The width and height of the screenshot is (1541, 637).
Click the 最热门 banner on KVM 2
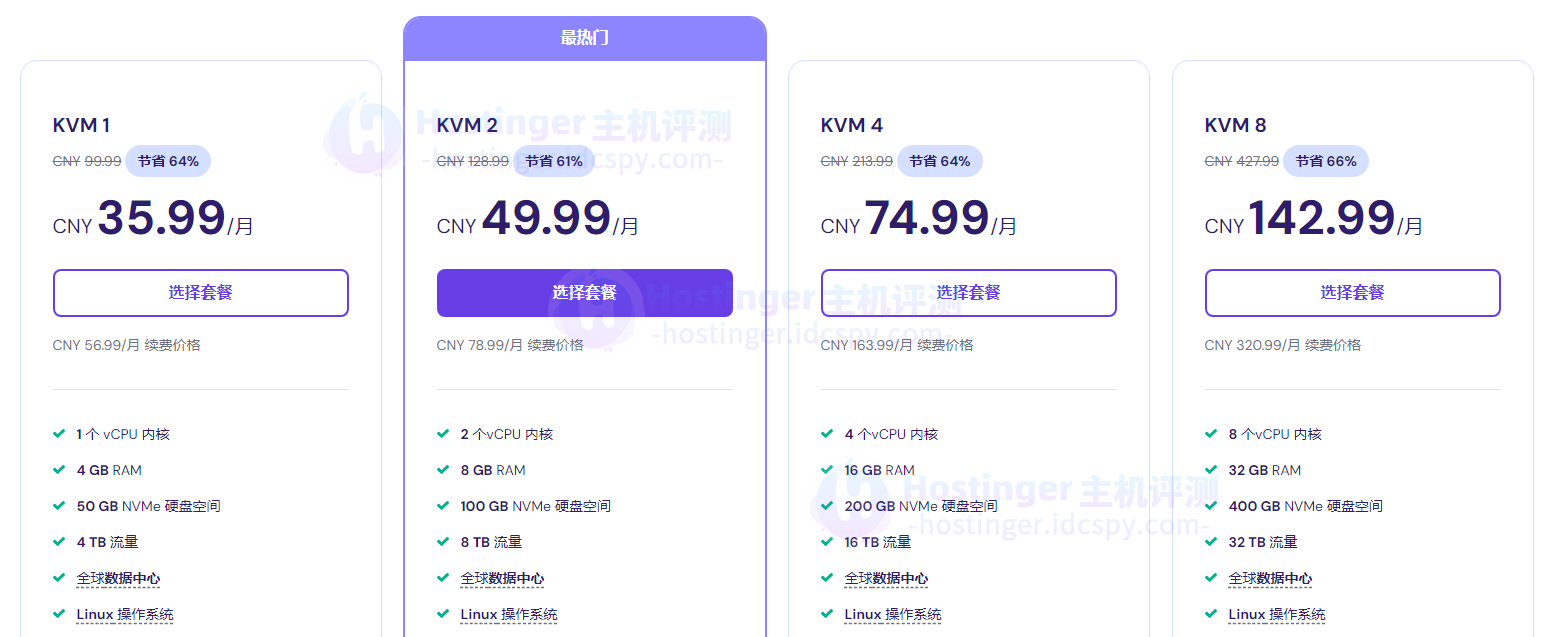[584, 38]
